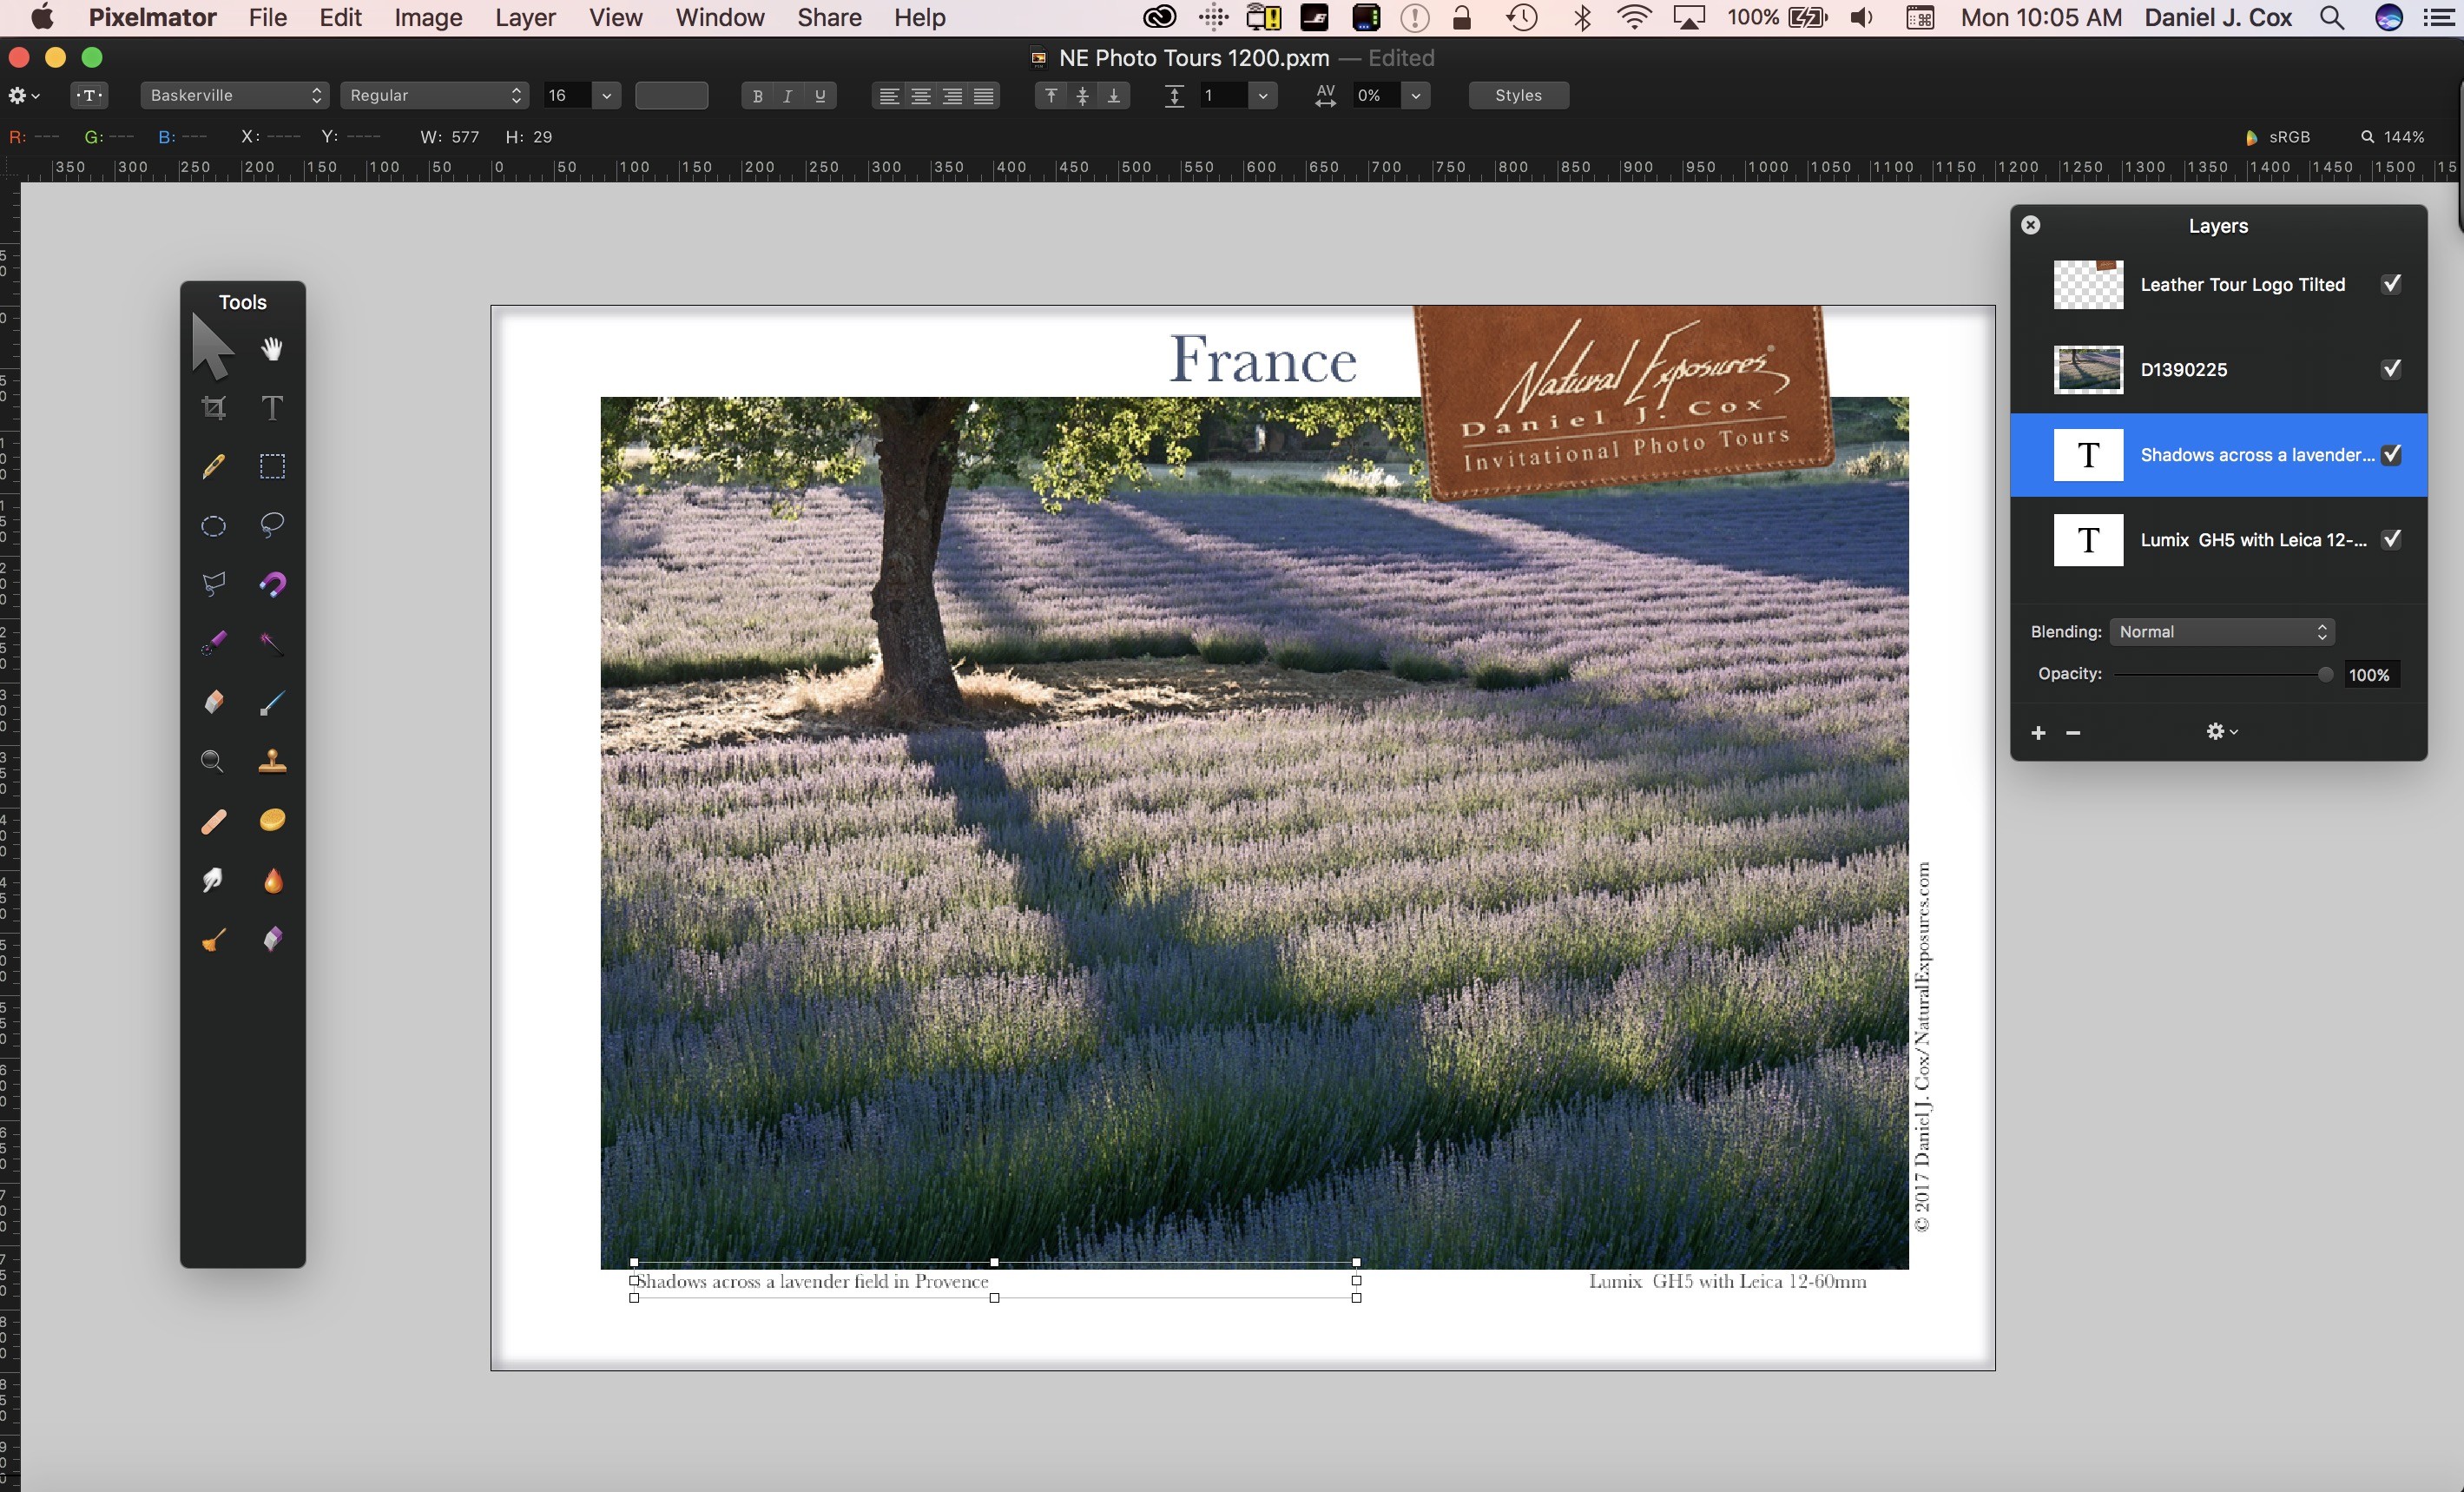Toggle visibility of Lumix GH5 text layer
This screenshot has height=1492, width=2464.
point(2391,539)
